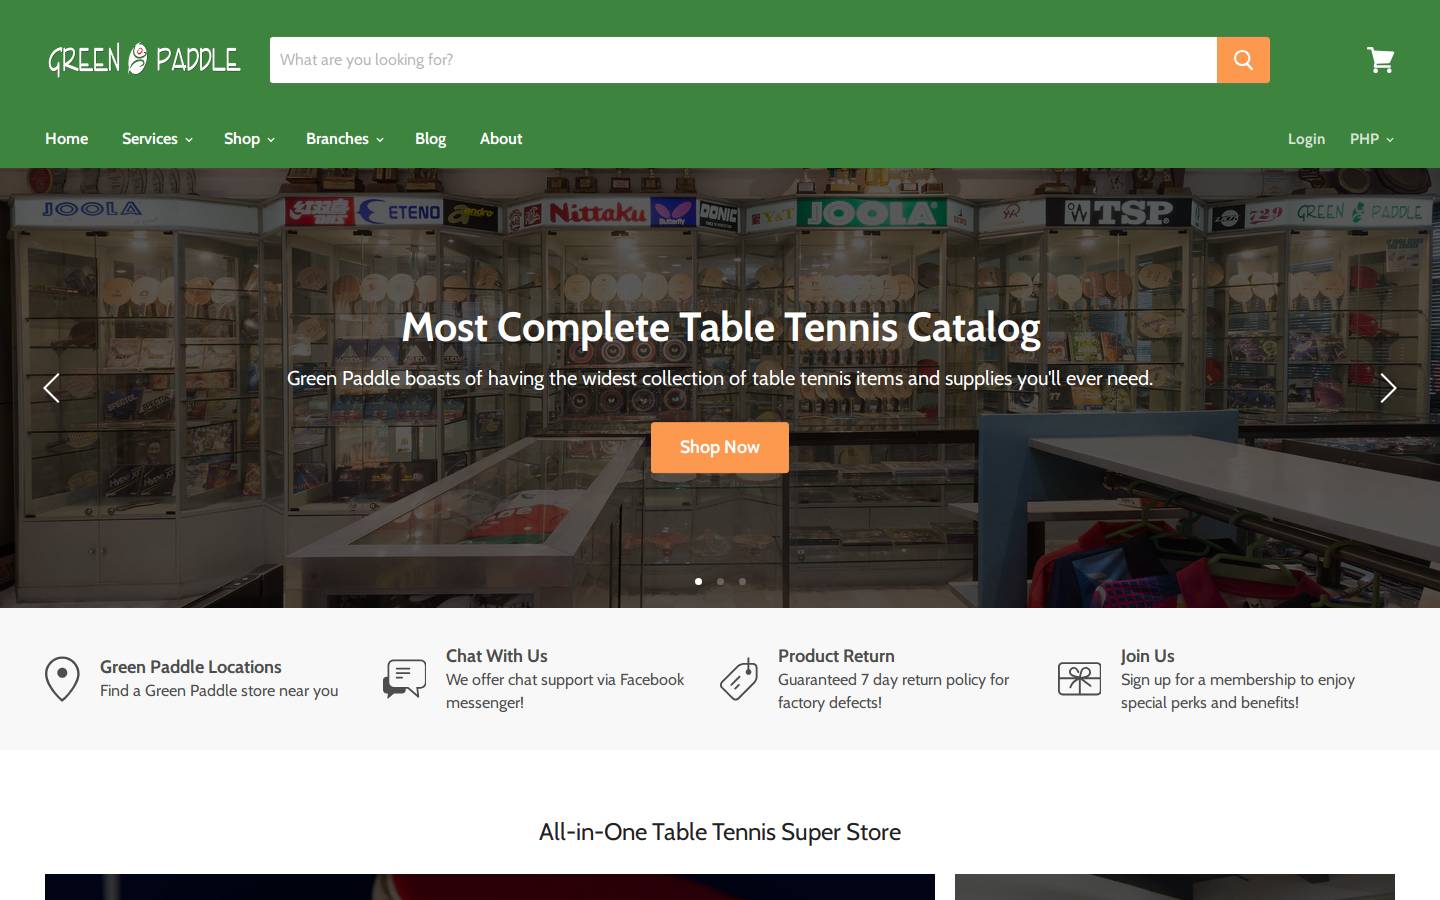
Task: Click 'Most Complete Table Tennis Catalog' heading
Action: click(720, 327)
